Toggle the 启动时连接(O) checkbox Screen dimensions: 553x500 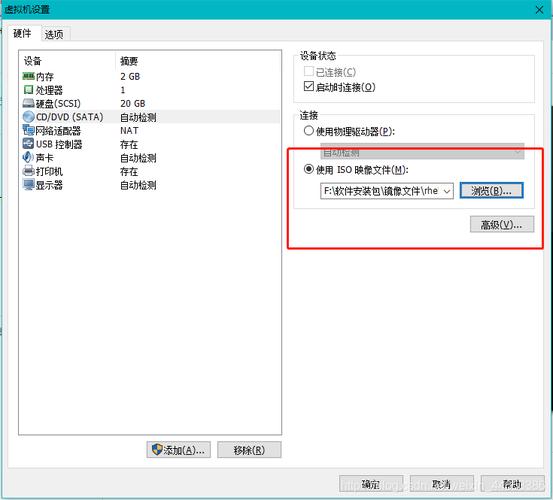(309, 86)
